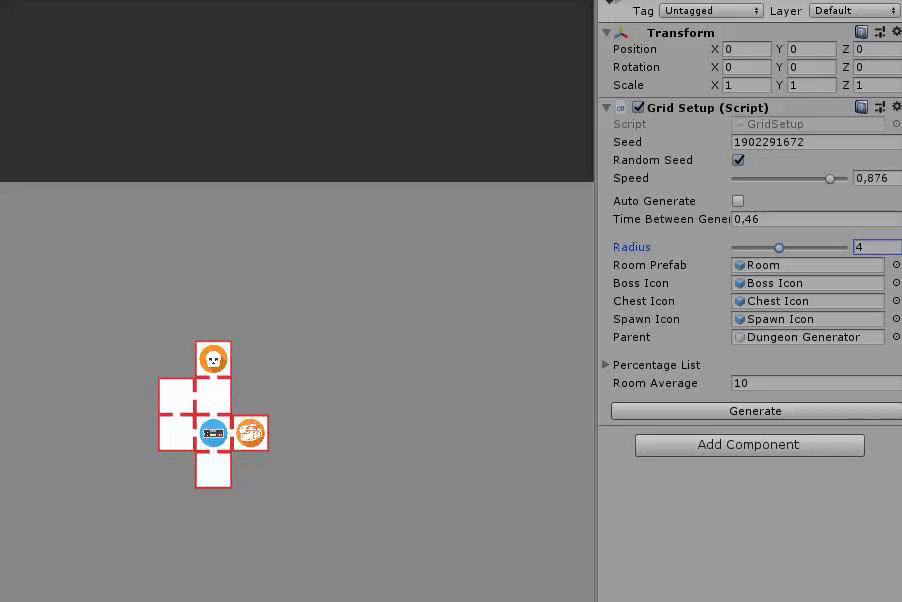Open the Grid Setup script settings gear
The height and width of the screenshot is (602, 902).
(895, 107)
